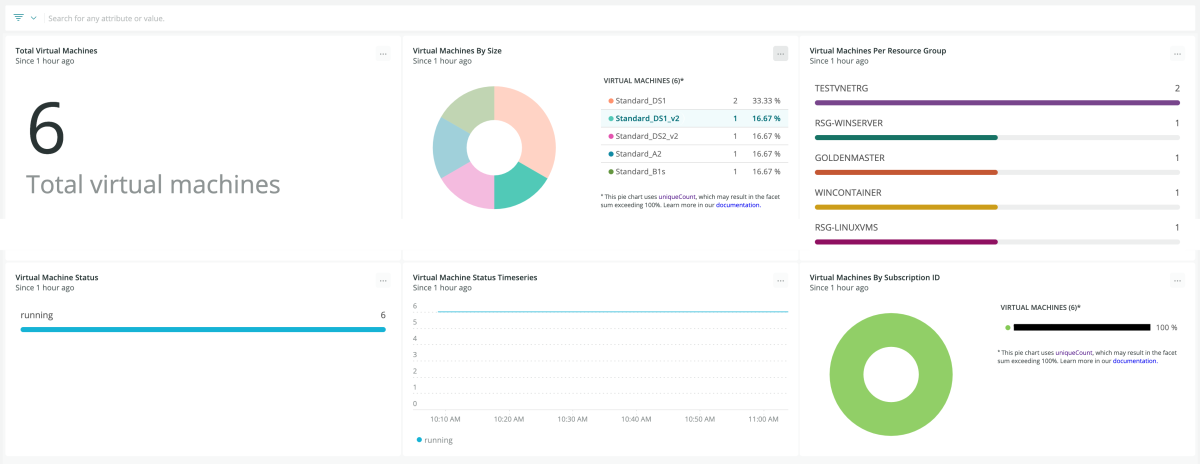This screenshot has height=464, width=1200.
Task: Click the TESTVNETRG purple bar
Action: 997,102
